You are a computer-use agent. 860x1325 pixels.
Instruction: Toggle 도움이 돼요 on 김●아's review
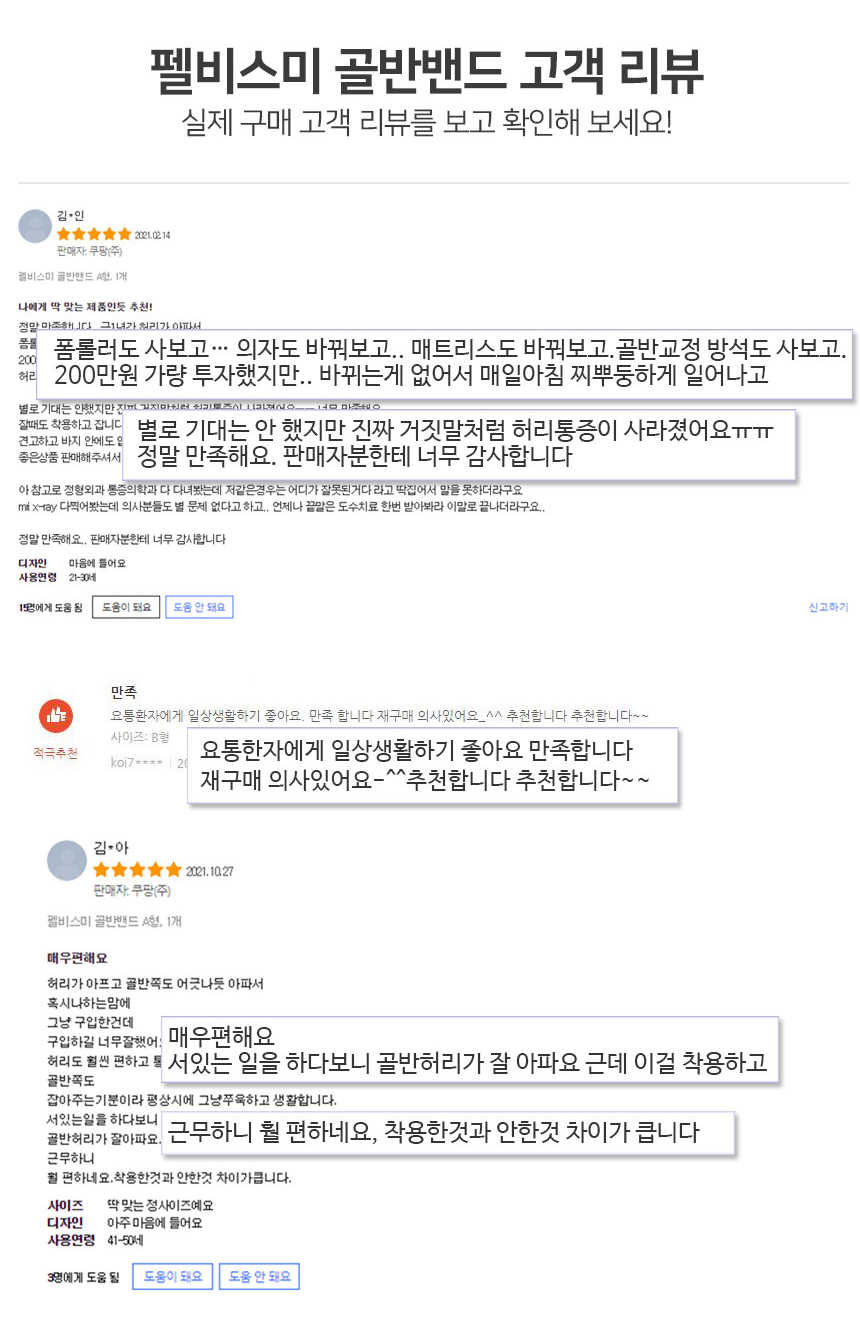172,1276
